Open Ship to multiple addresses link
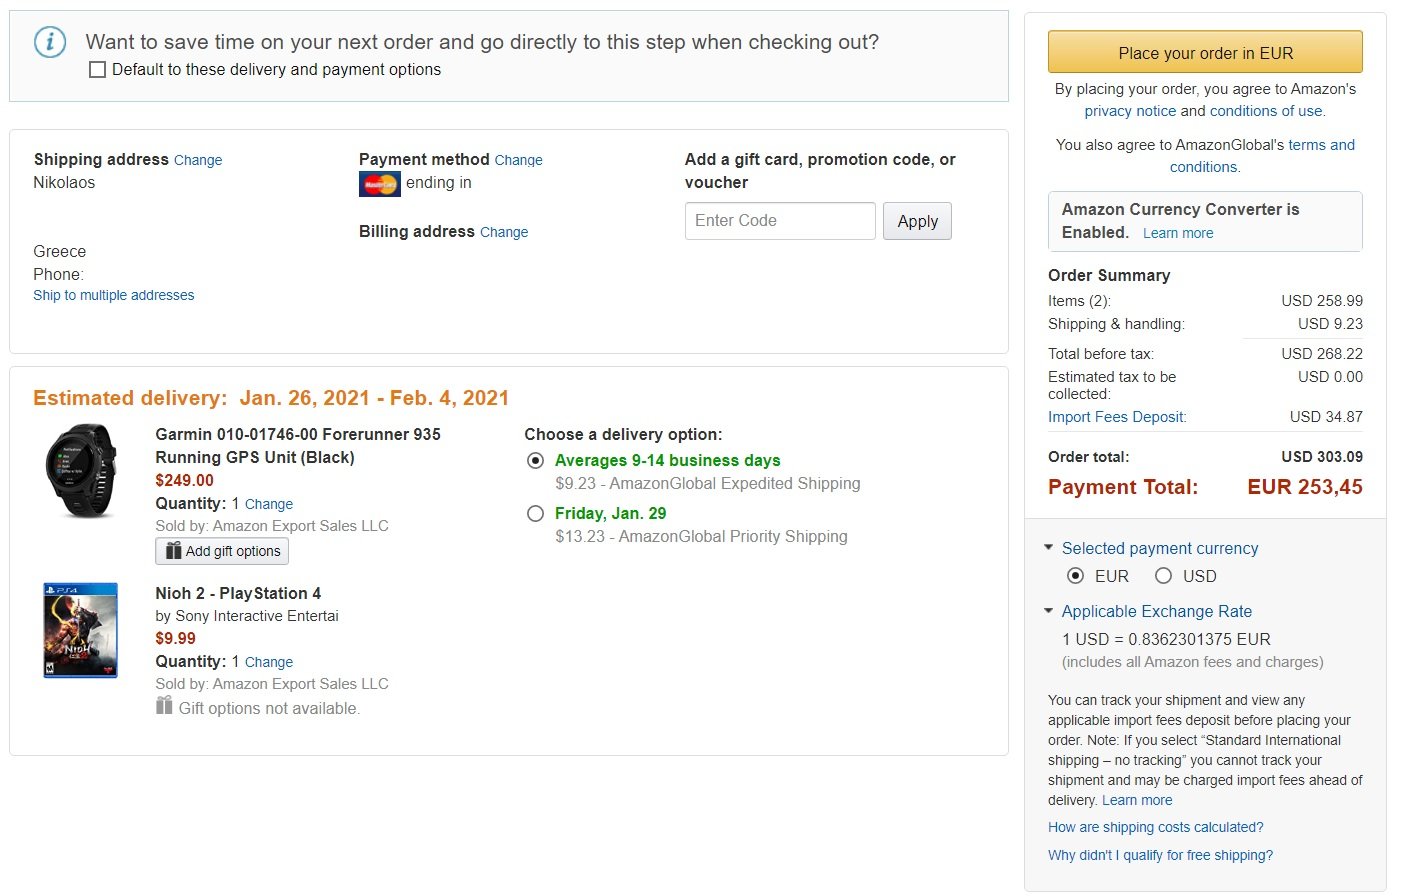Image resolution: width=1401 pixels, height=896 pixels. tap(114, 296)
